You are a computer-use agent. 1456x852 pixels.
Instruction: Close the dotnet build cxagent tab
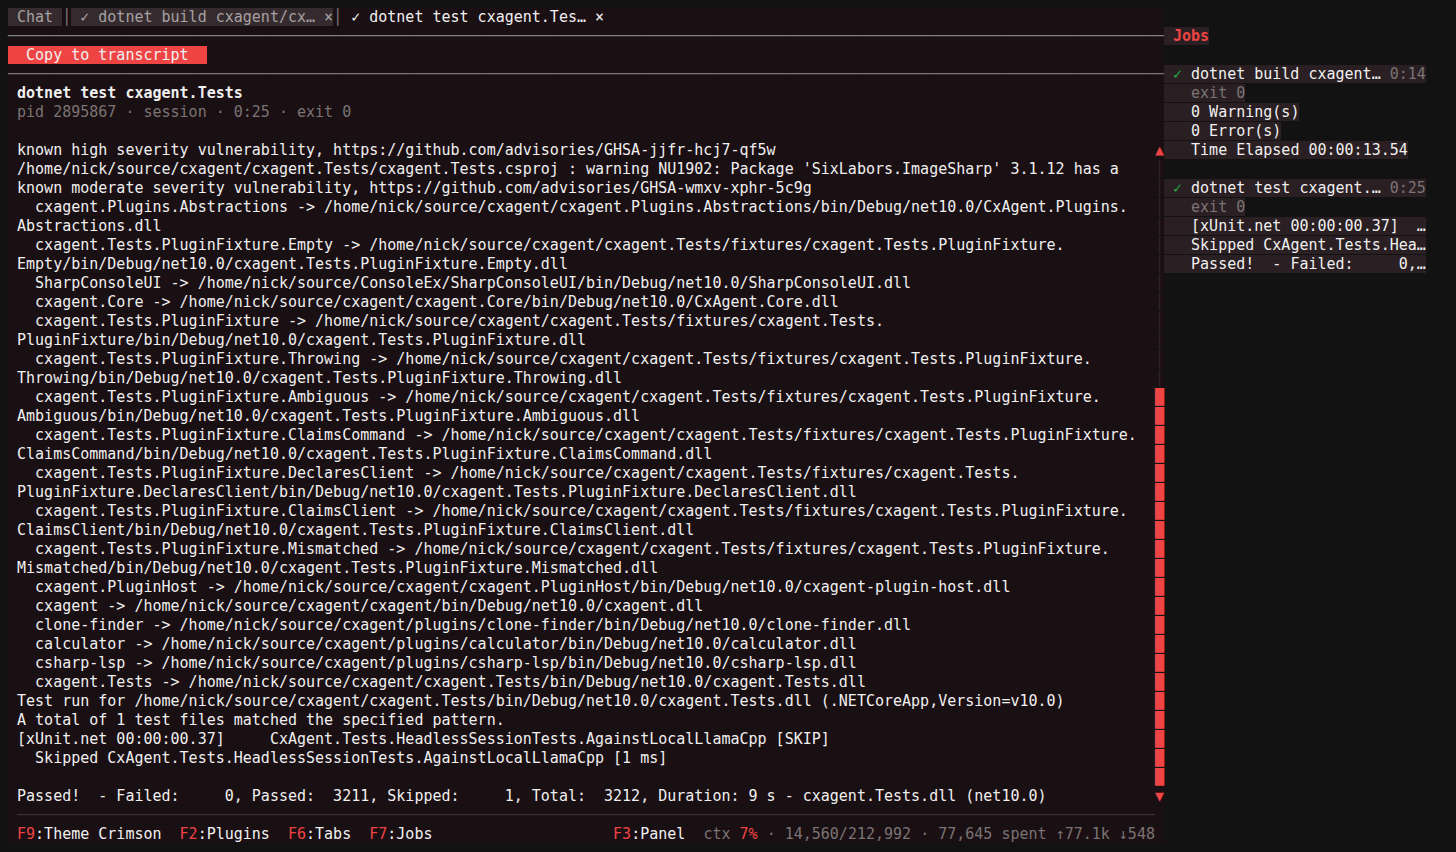[x=328, y=17]
